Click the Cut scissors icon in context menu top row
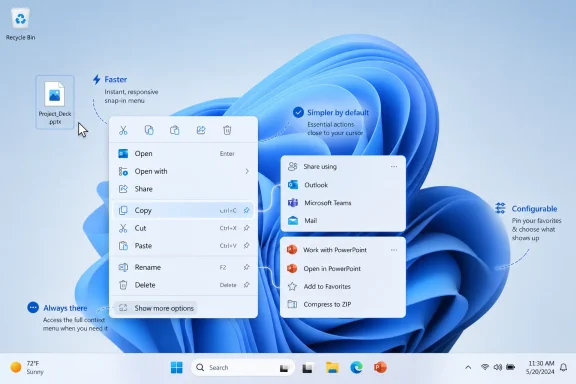Viewport: 576px width, 384px height. [x=123, y=130]
